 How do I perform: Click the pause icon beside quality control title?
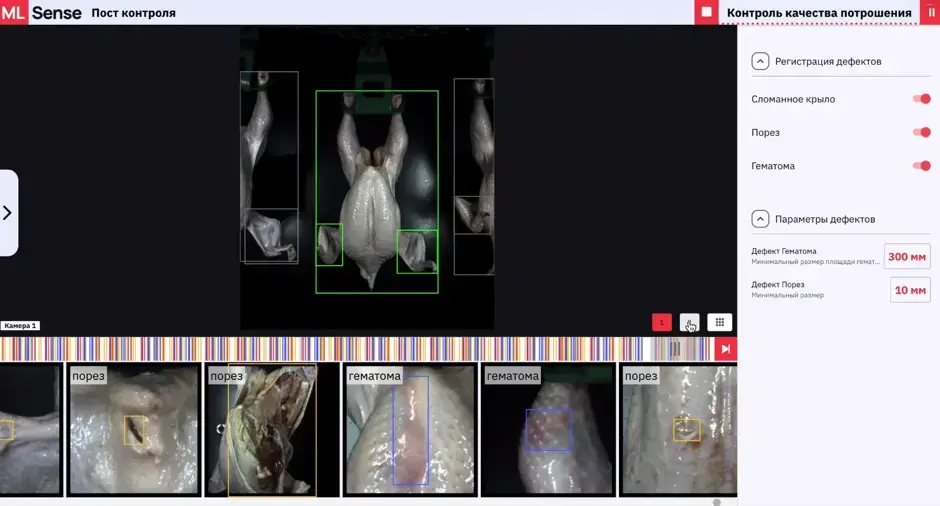pos(931,12)
